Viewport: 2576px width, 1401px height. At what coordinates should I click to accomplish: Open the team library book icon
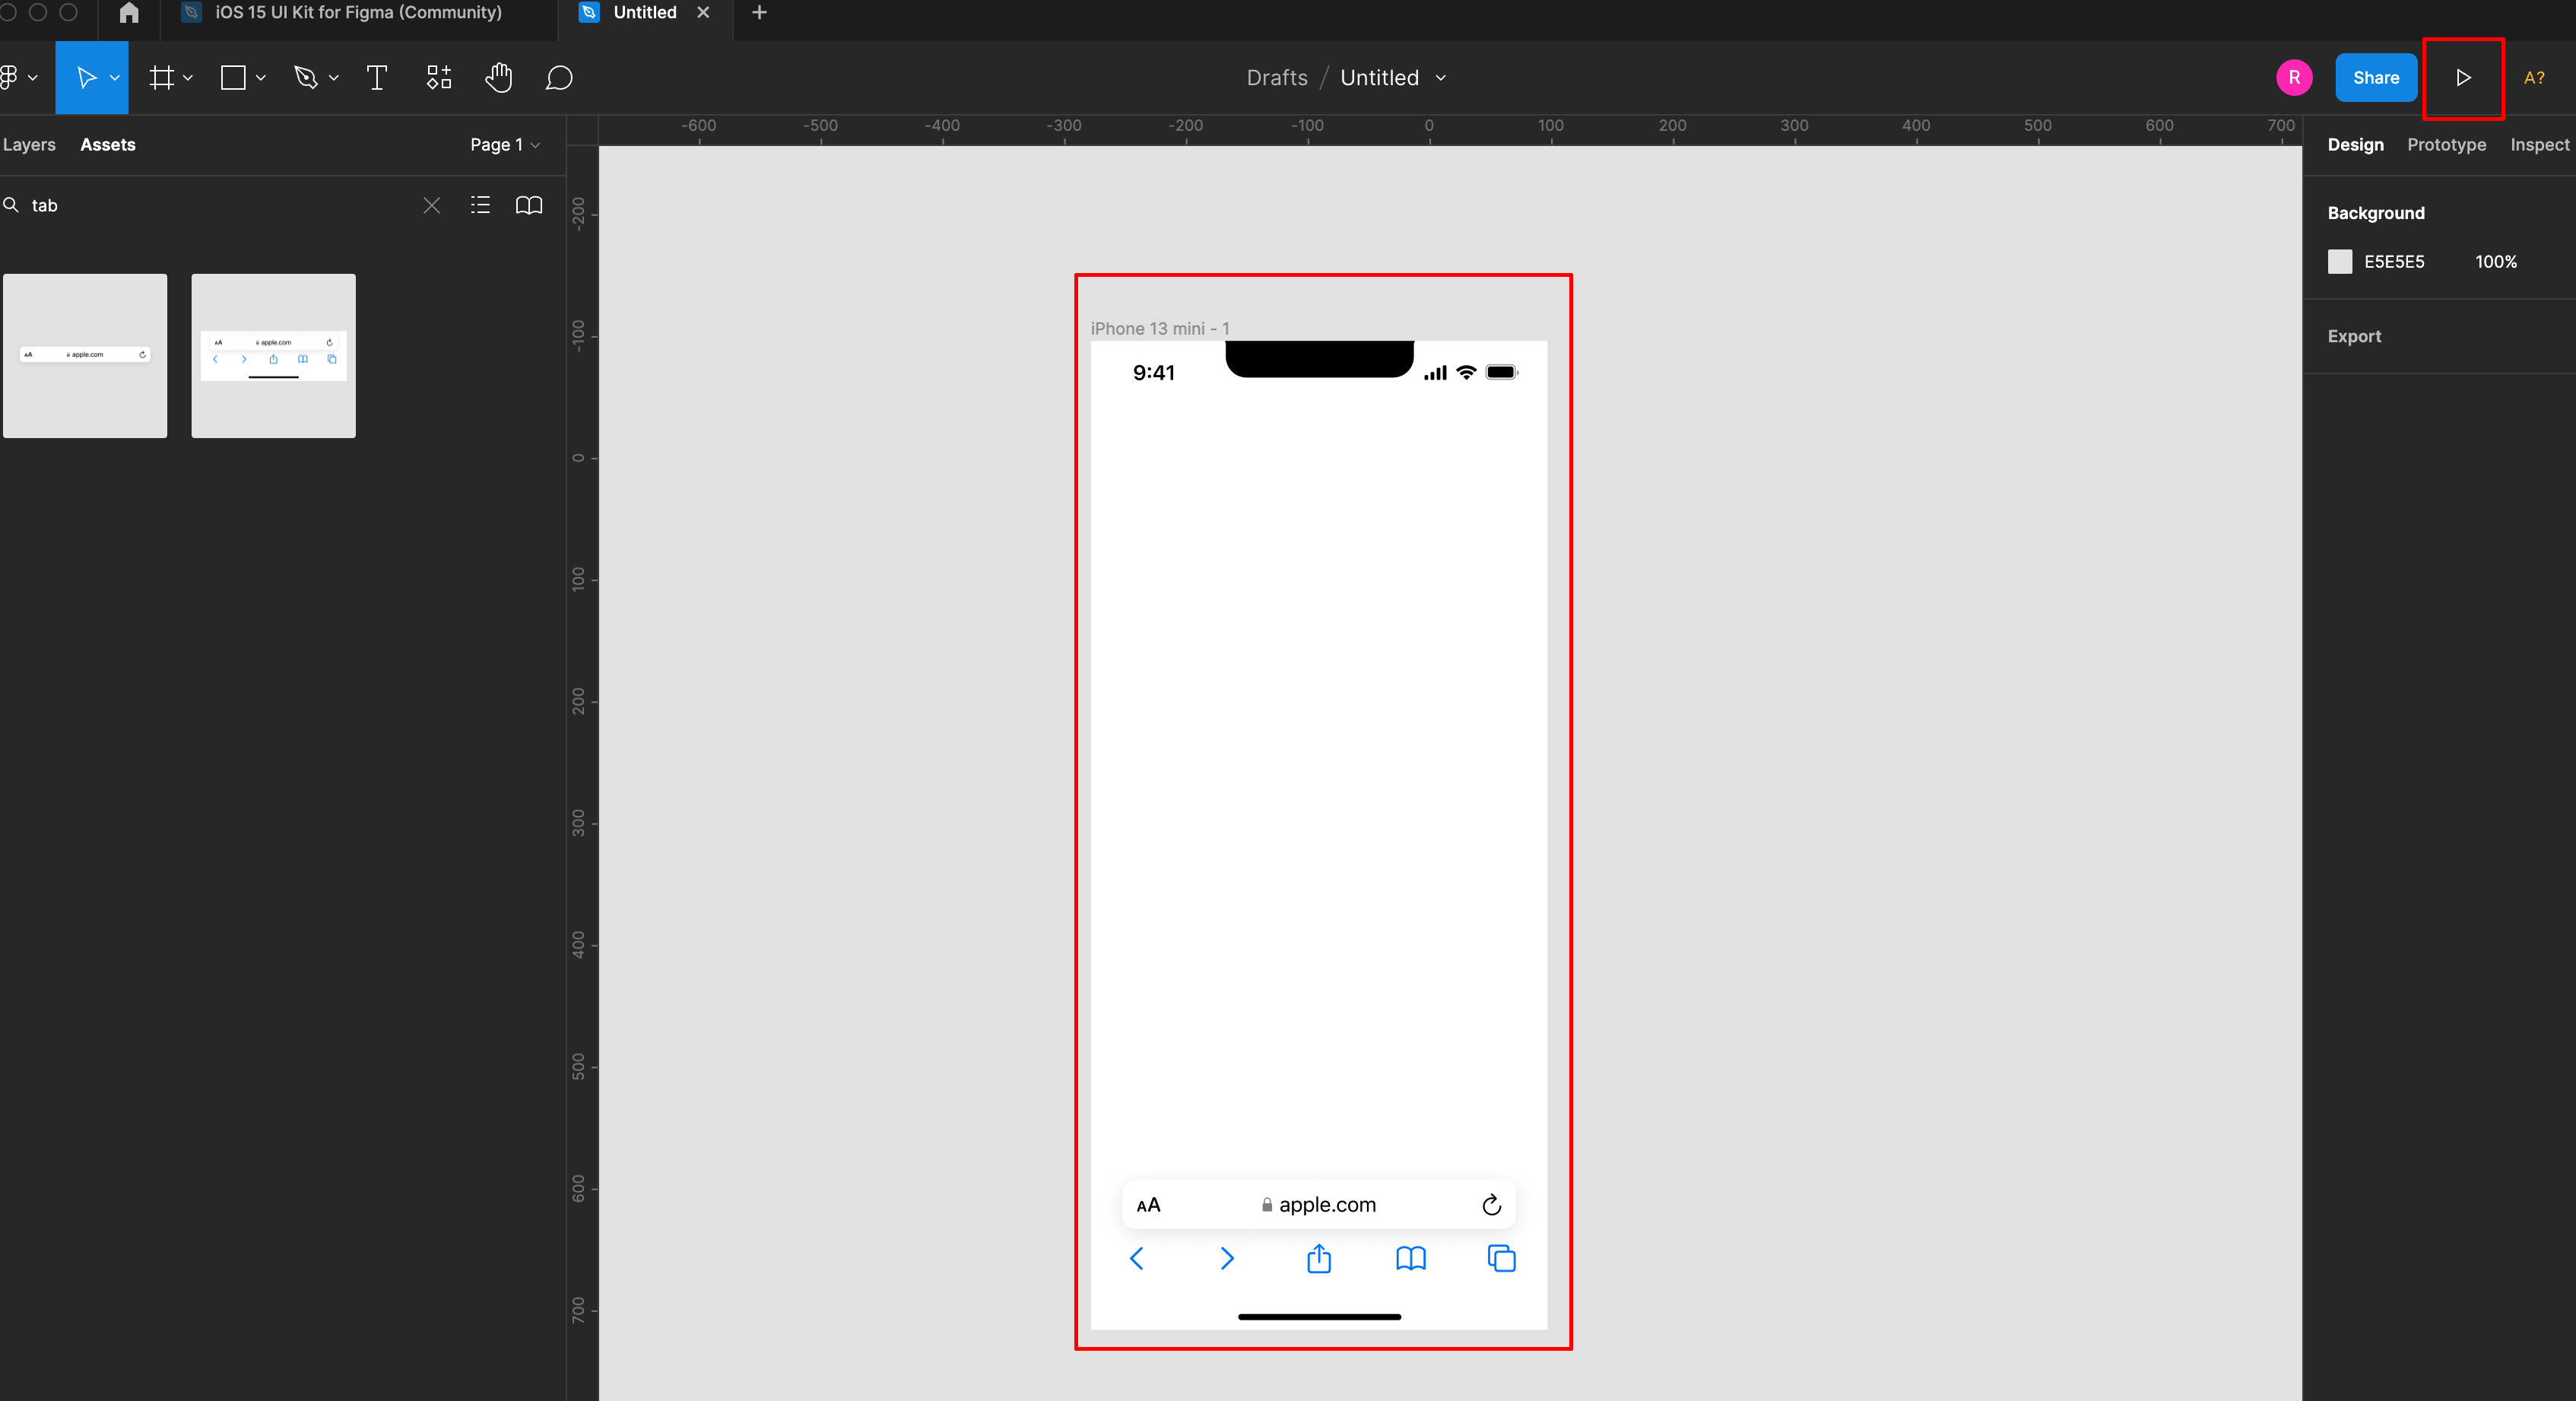(x=529, y=205)
